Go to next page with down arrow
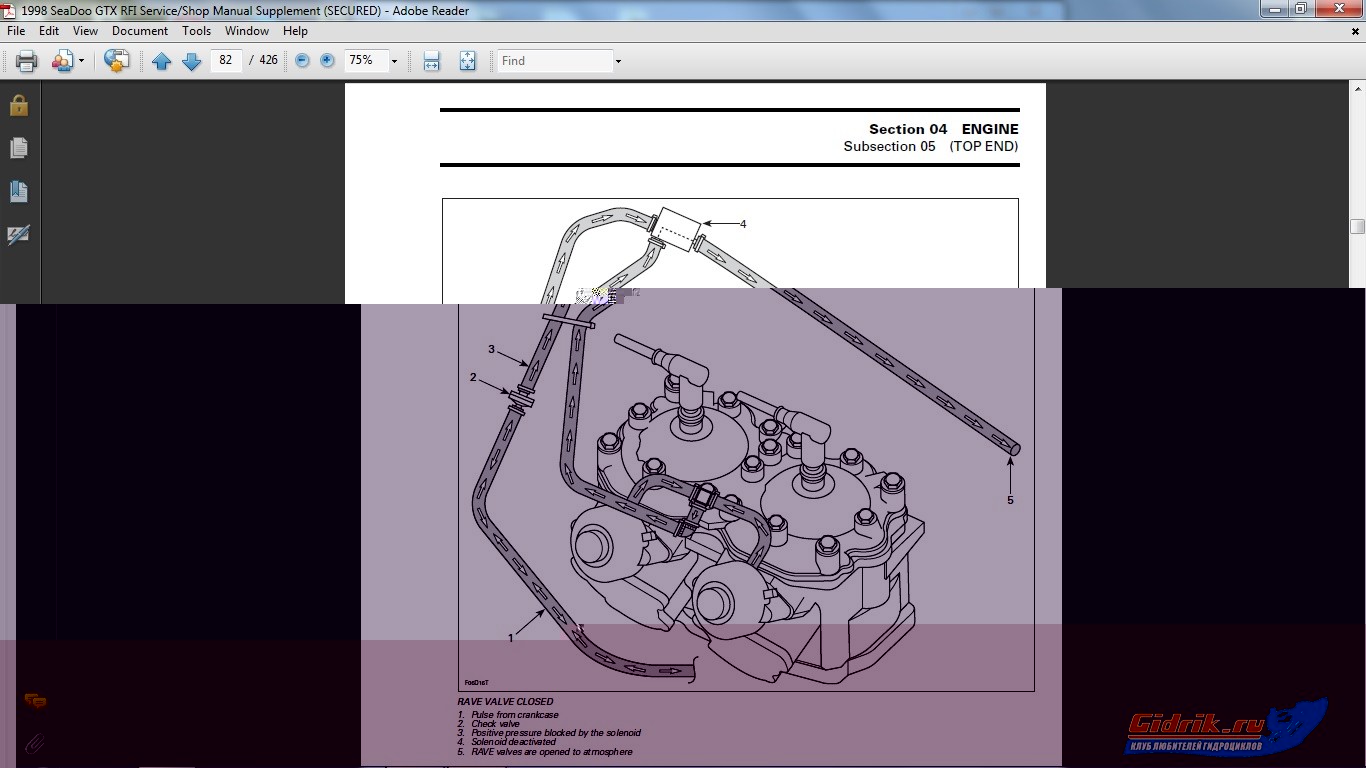This screenshot has width=1366, height=768. [x=191, y=61]
